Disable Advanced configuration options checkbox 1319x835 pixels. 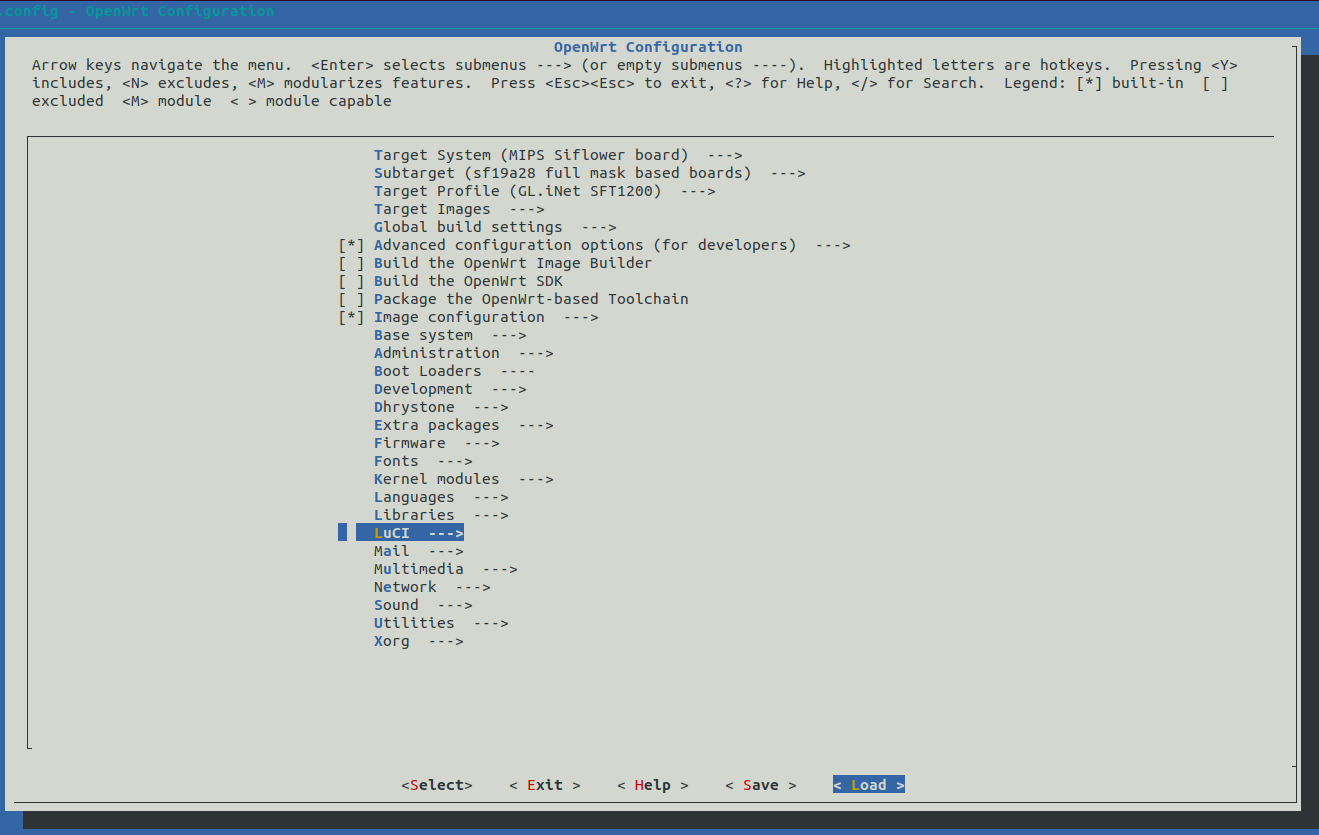(351, 245)
